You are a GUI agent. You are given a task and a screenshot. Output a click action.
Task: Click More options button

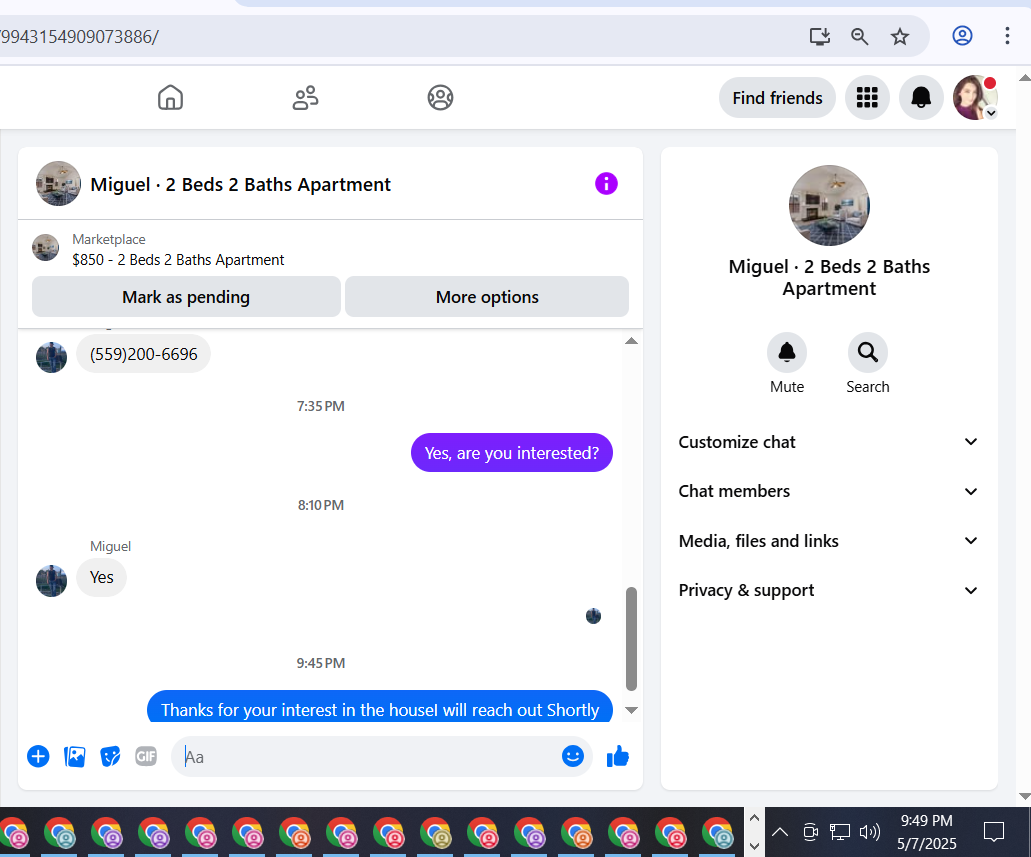click(x=487, y=297)
